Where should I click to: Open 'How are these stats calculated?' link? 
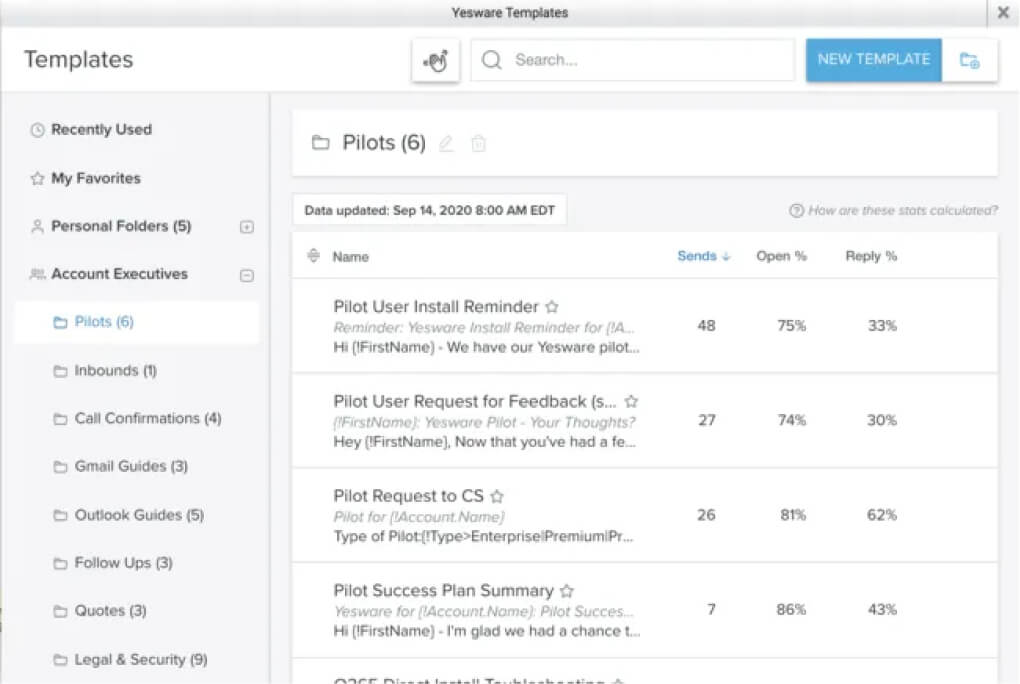[903, 210]
